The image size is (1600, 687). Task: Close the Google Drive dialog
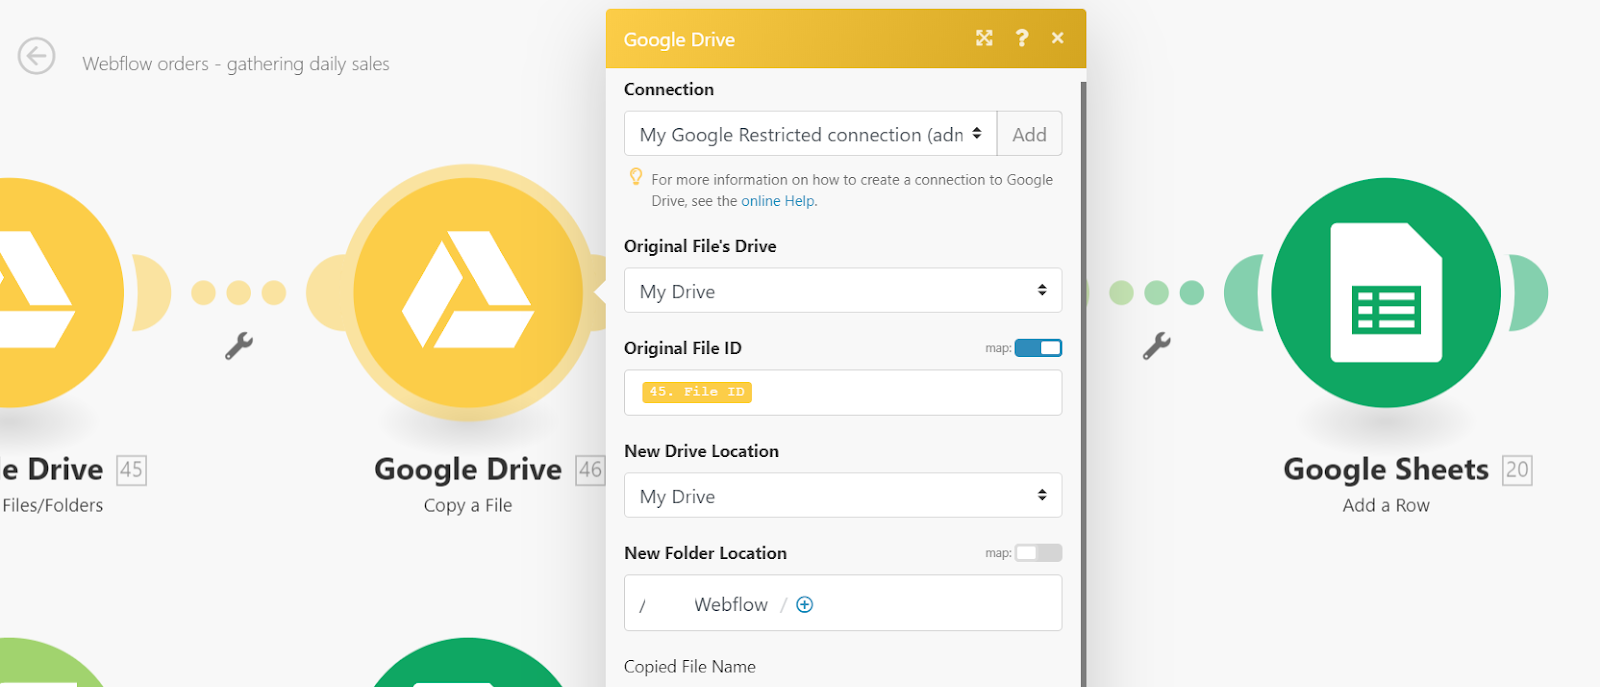[x=1057, y=38]
